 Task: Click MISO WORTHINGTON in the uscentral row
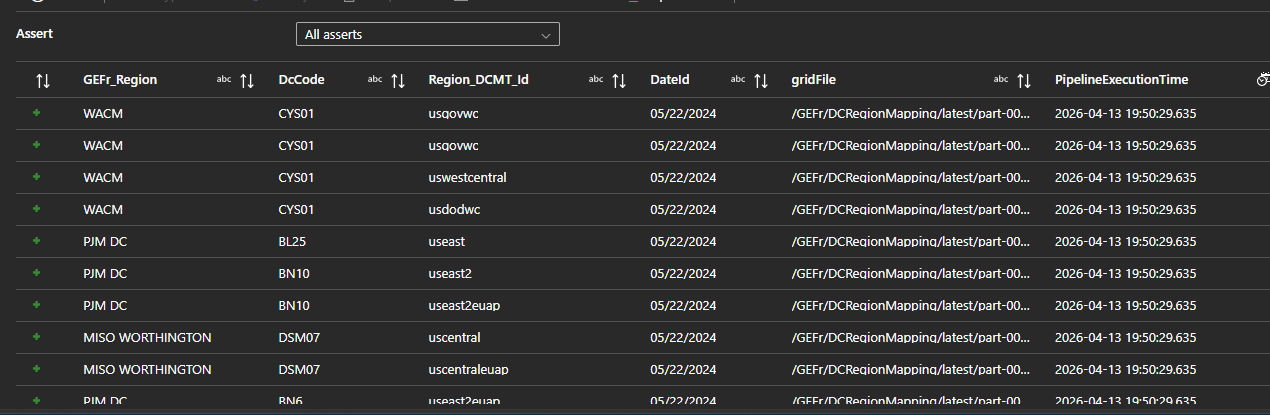pyautogui.click(x=147, y=338)
